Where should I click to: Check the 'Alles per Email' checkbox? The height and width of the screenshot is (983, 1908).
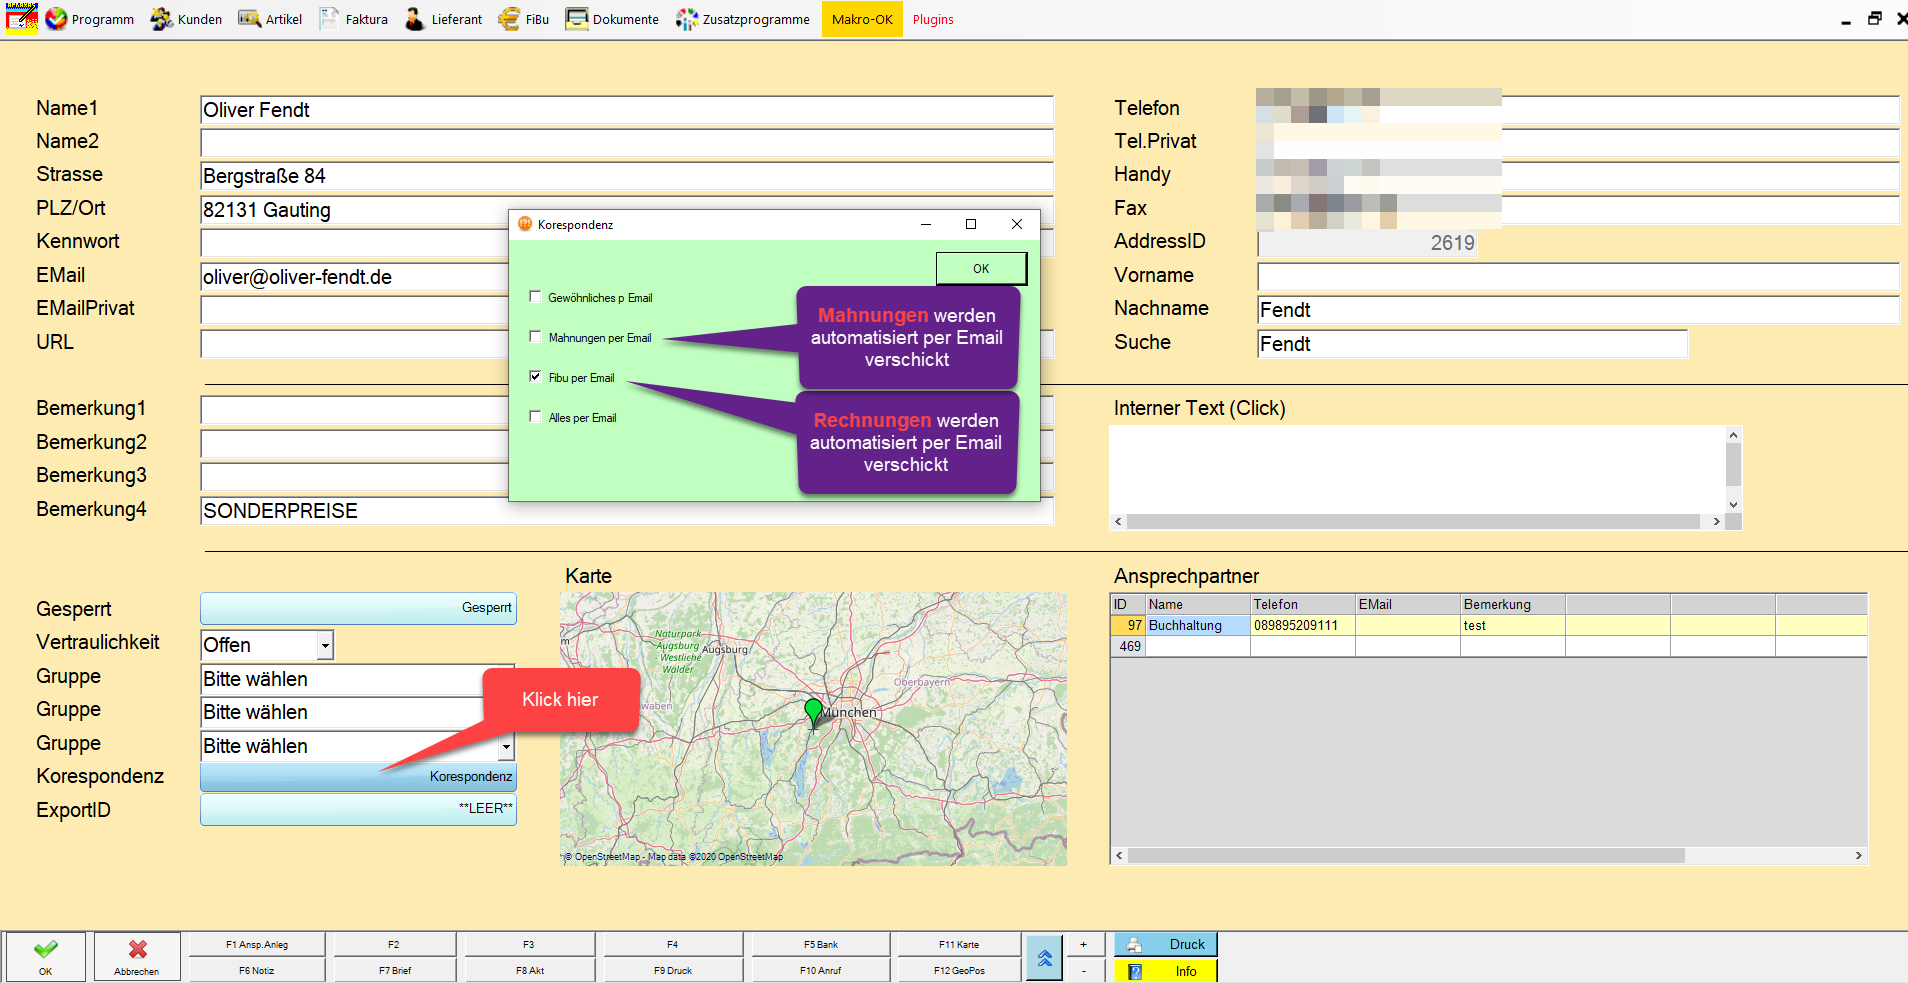535,417
